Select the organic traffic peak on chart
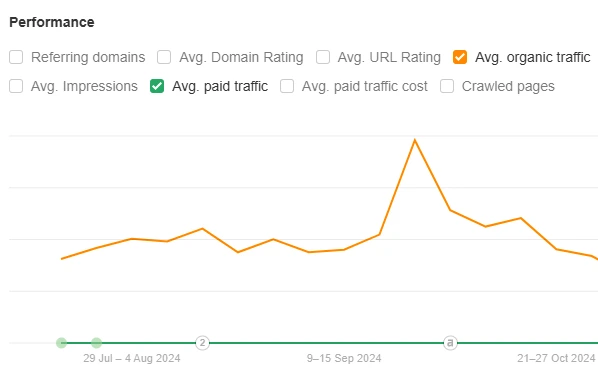 click(415, 140)
